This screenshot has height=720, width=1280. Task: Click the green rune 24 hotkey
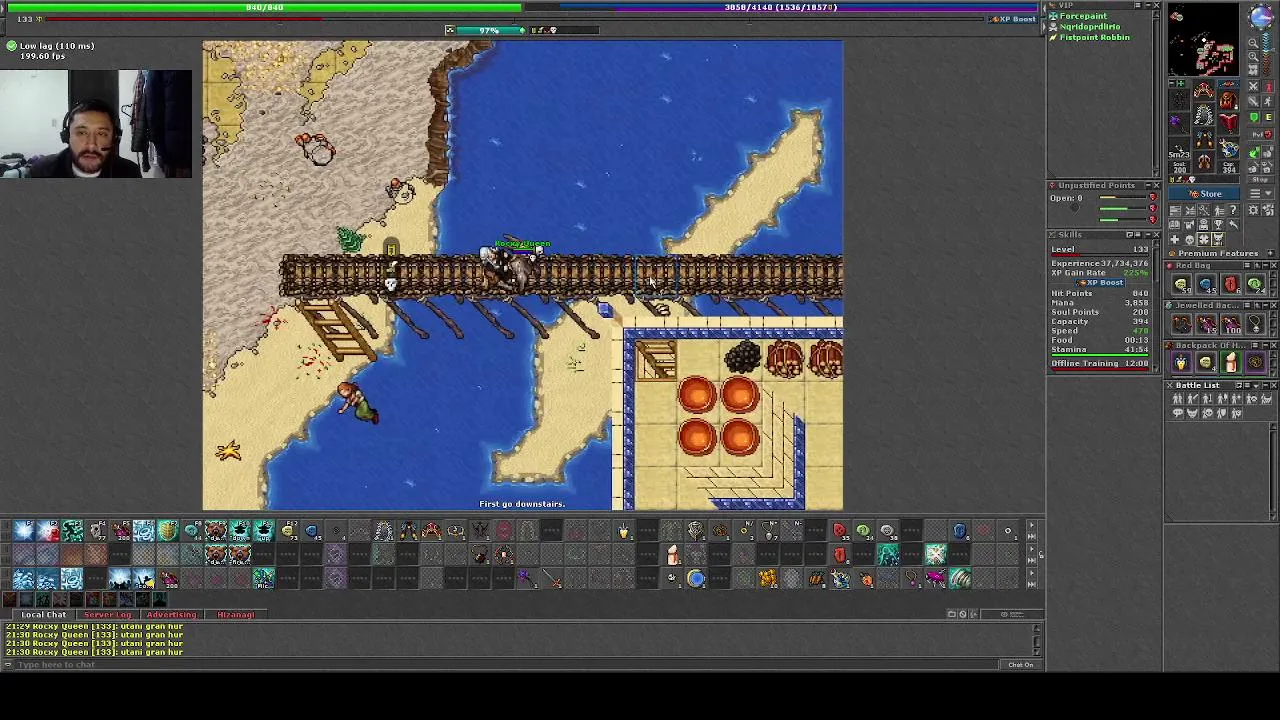[864, 531]
